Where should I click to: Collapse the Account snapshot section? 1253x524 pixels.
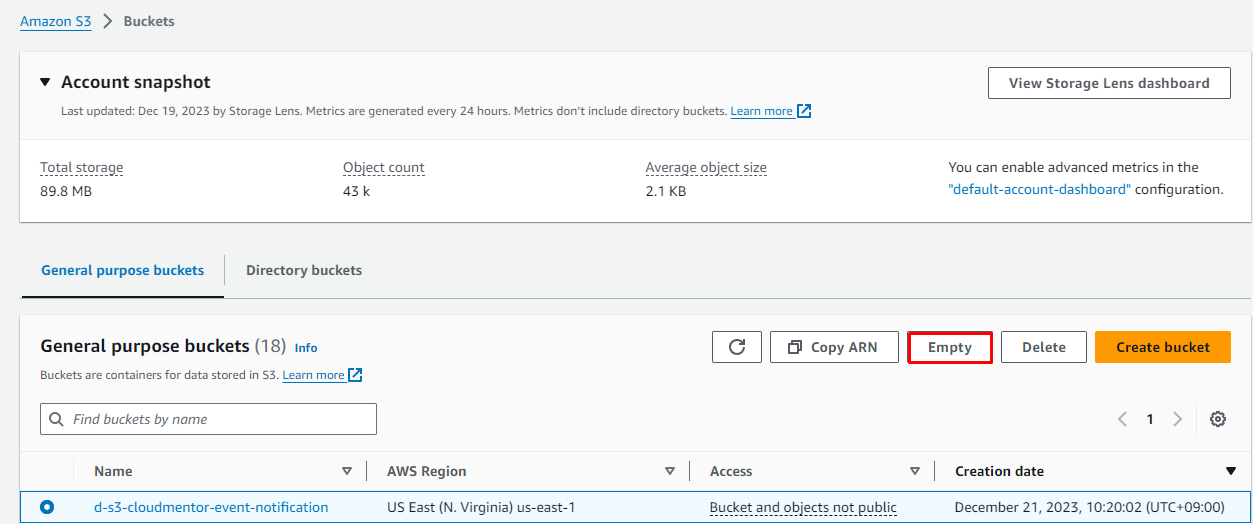pos(45,82)
